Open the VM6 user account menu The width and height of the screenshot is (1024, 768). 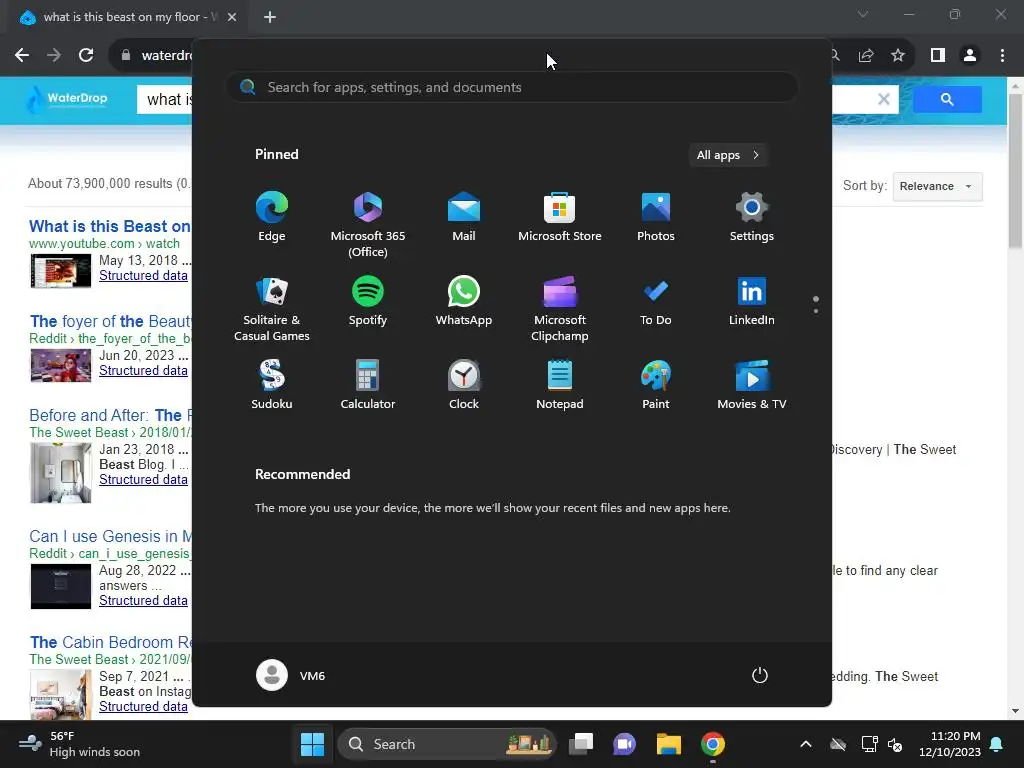291,675
